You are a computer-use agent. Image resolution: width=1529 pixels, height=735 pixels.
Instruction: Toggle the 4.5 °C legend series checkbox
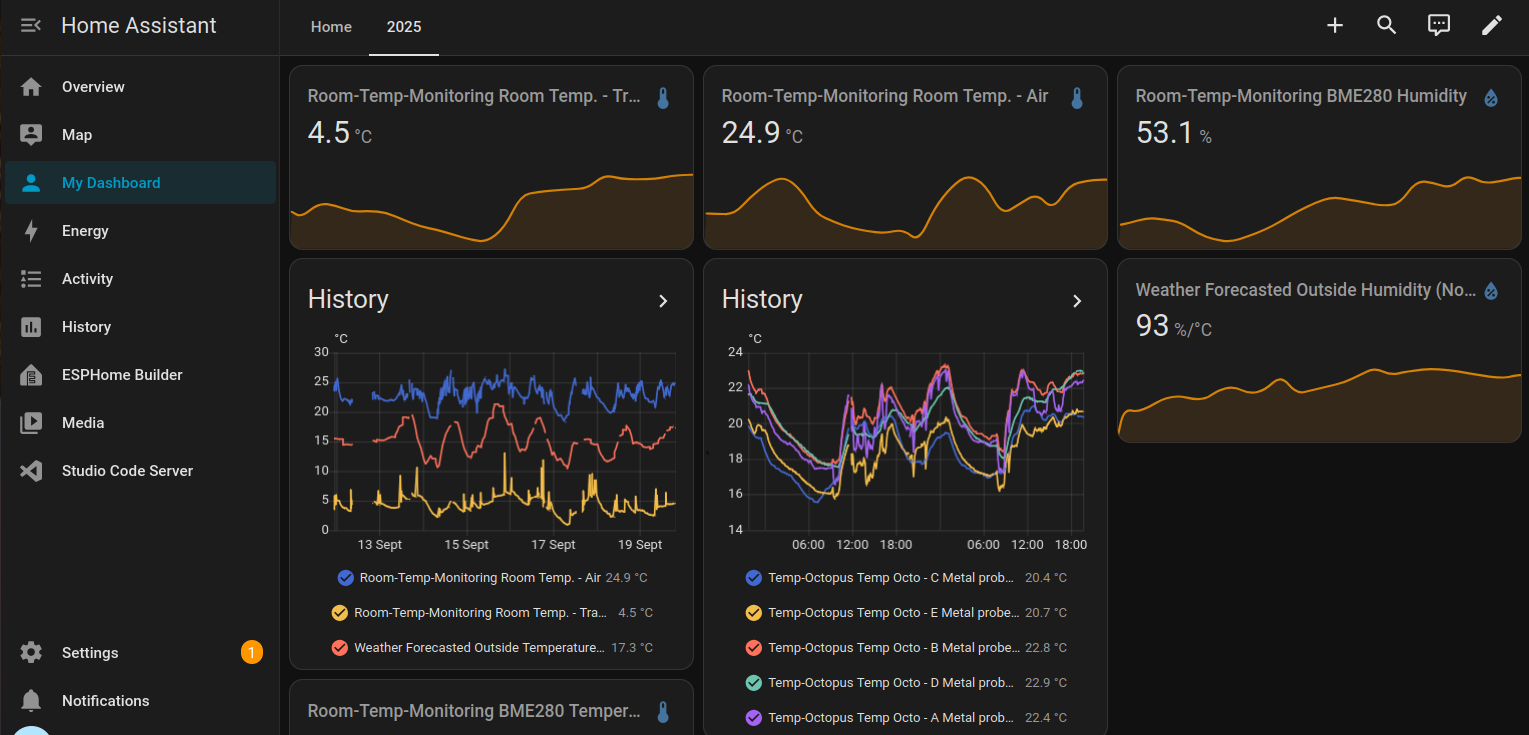coord(339,613)
